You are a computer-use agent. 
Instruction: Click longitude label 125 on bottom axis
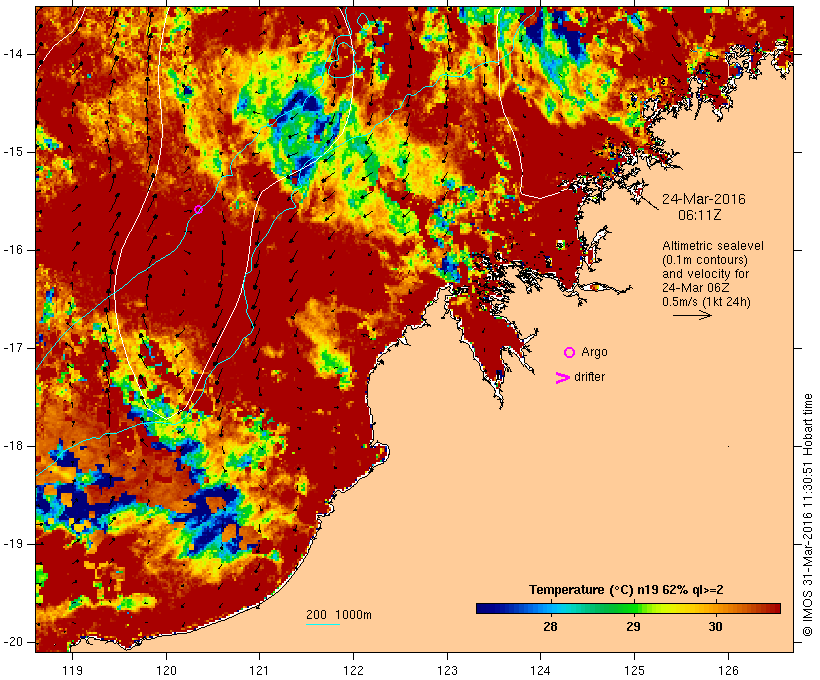coord(634,670)
